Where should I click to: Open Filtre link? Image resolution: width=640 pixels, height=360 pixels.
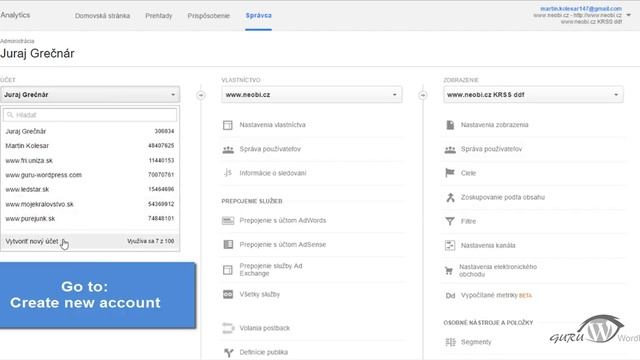pyautogui.click(x=469, y=221)
